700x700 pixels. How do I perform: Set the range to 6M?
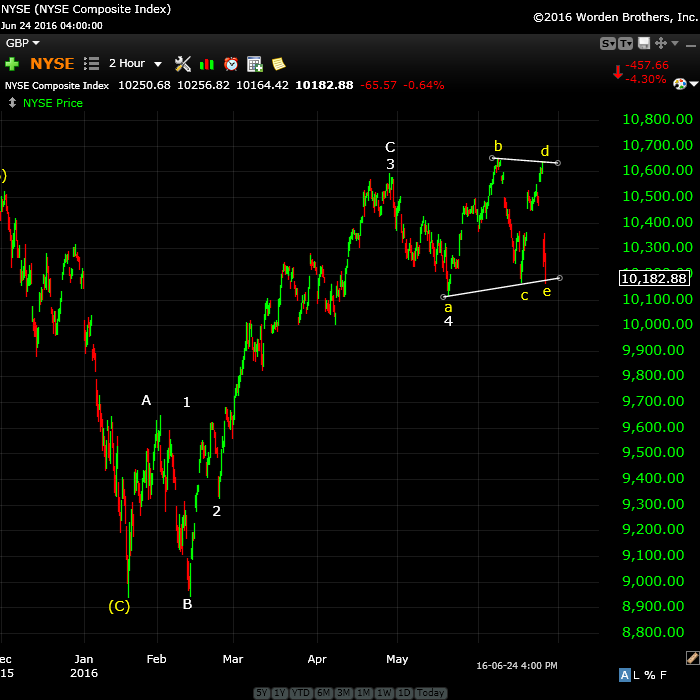tap(324, 692)
